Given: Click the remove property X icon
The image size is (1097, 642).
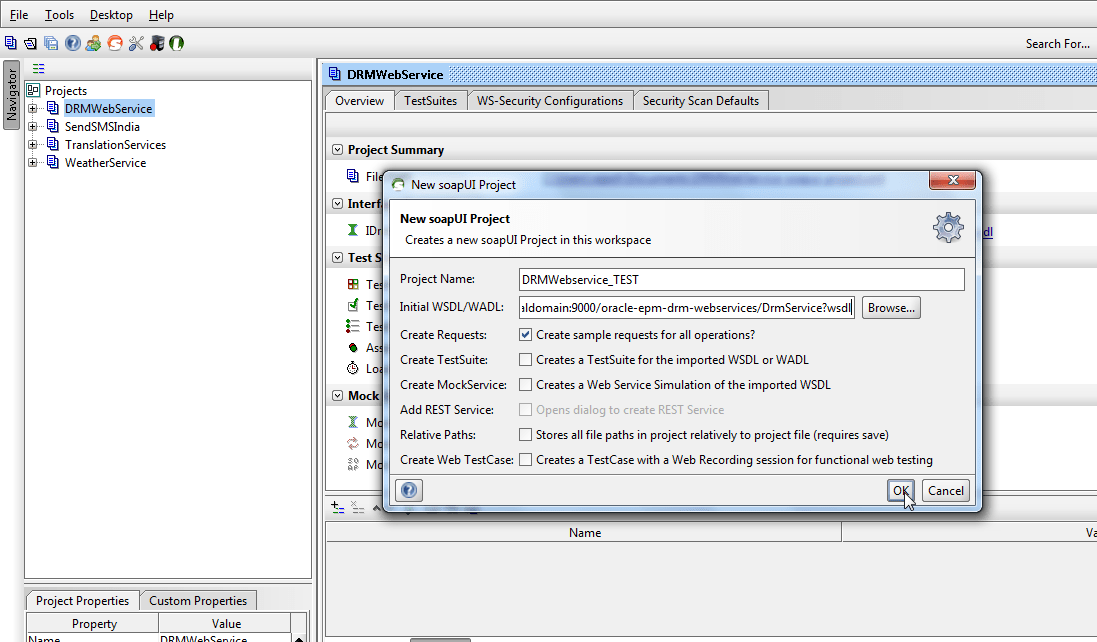Looking at the screenshot, I should [x=358, y=508].
